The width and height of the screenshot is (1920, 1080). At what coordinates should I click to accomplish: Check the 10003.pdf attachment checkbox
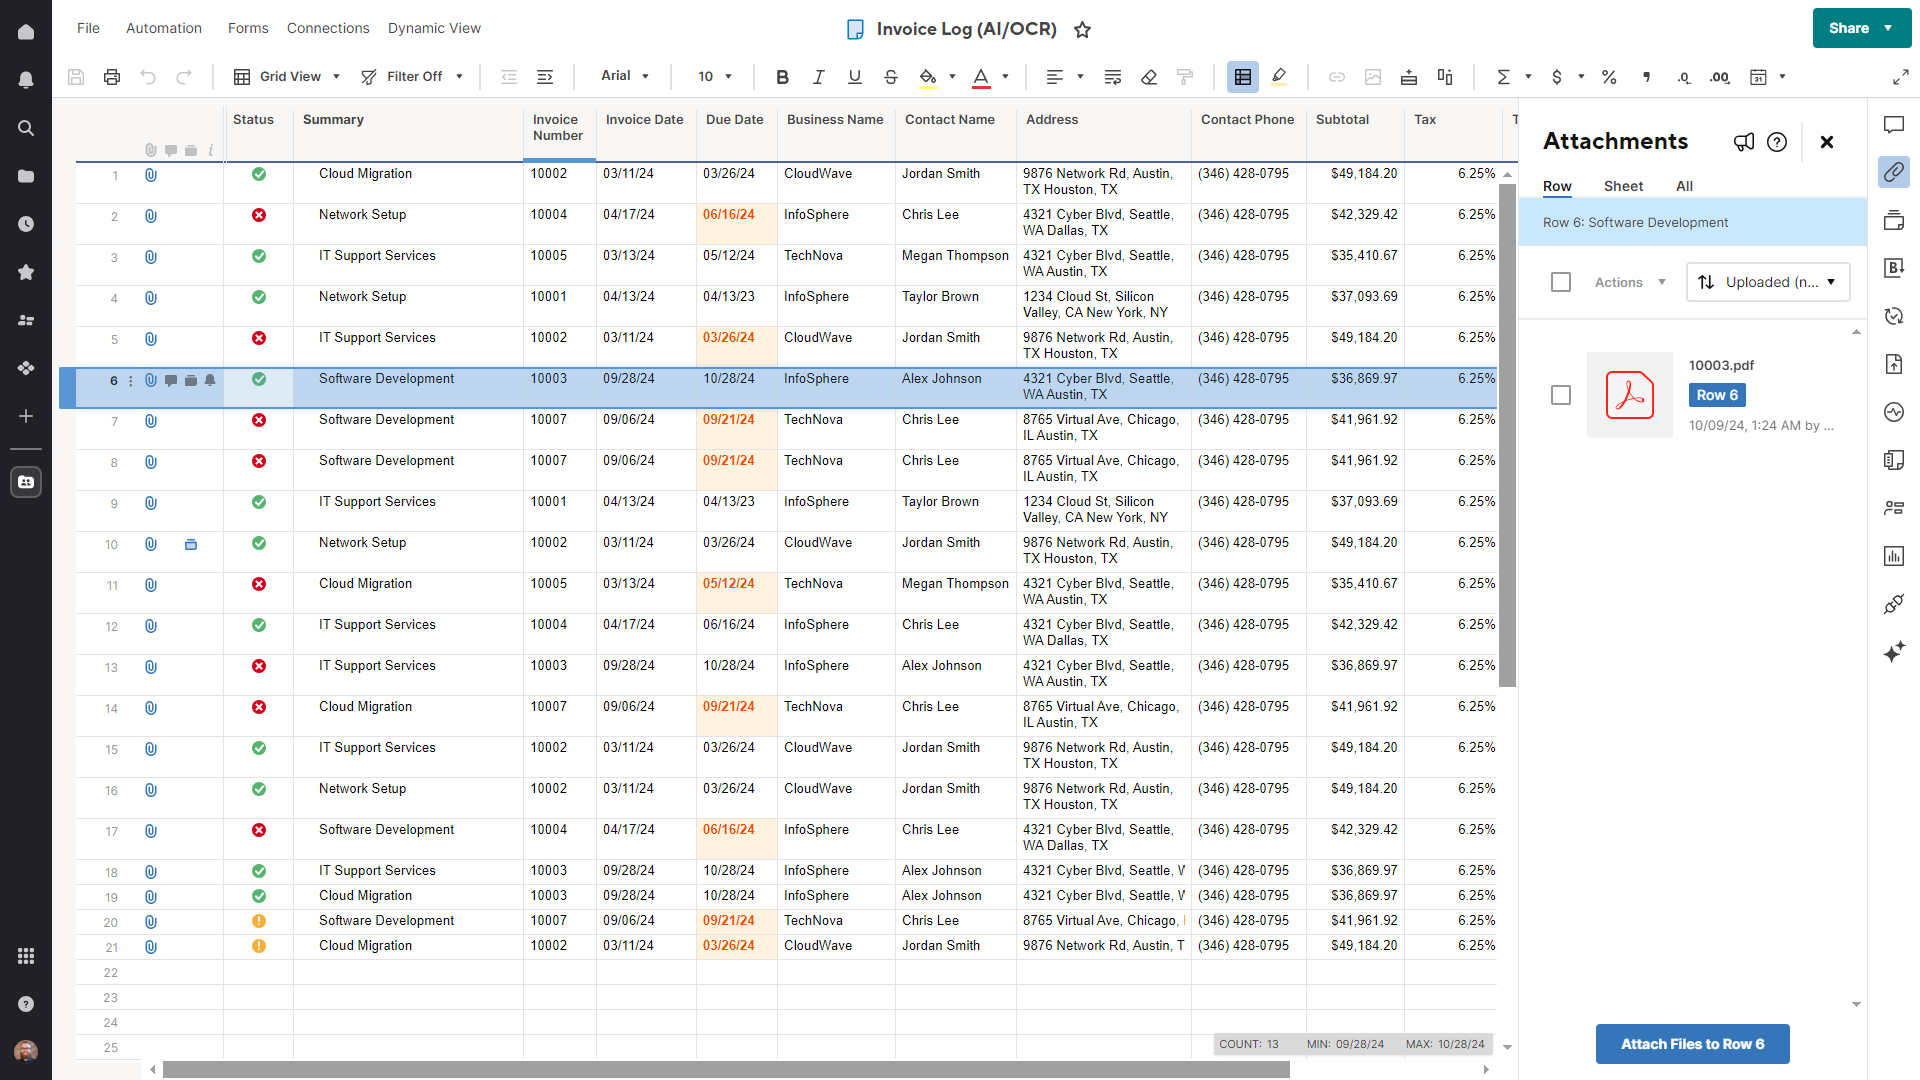1561,395
